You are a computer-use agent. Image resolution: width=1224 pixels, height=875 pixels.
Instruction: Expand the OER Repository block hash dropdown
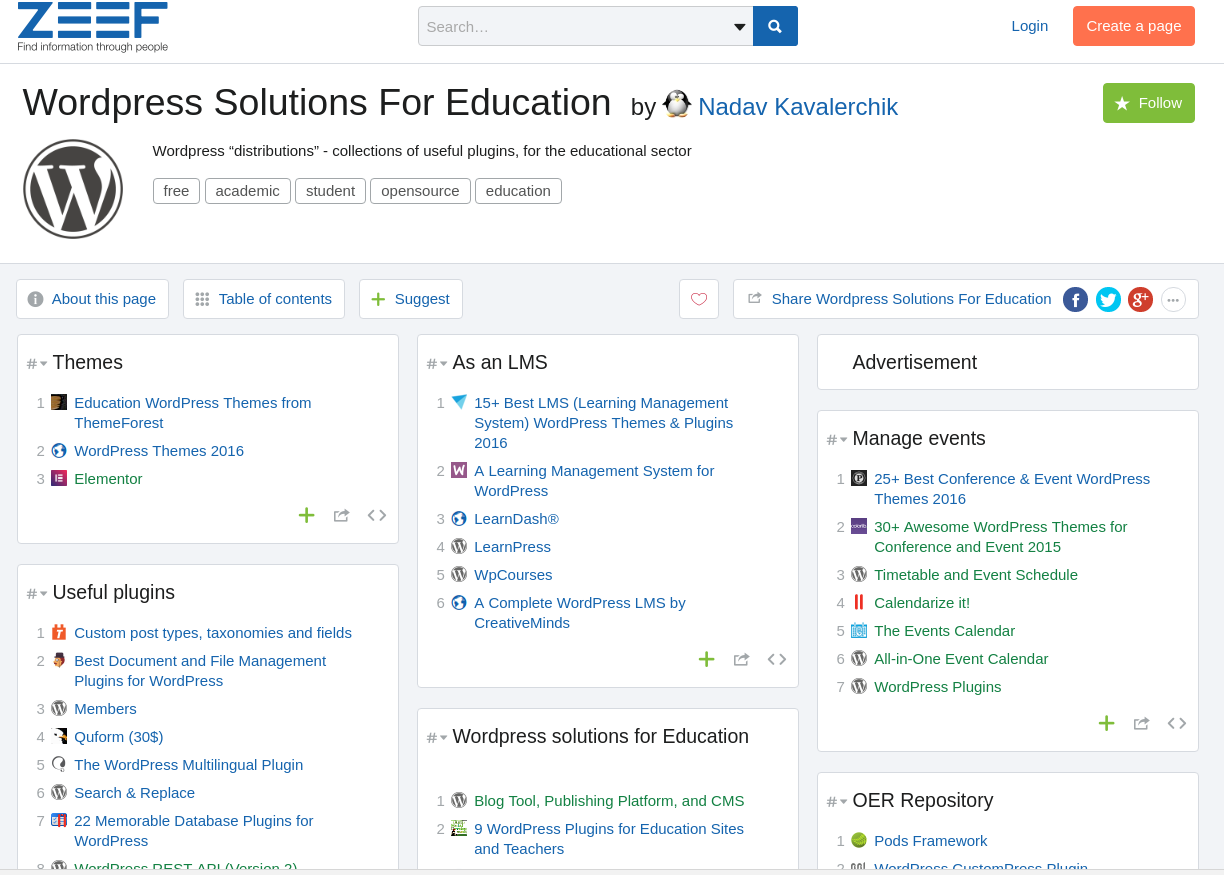pyautogui.click(x=837, y=802)
